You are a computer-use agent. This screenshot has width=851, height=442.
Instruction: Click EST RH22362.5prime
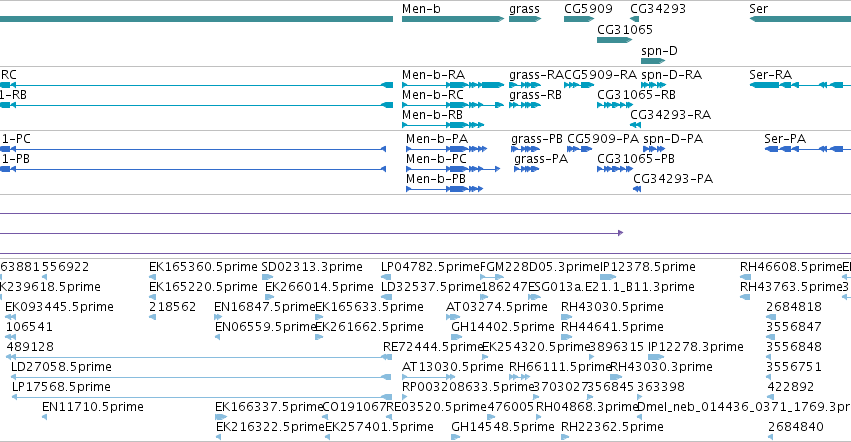pyautogui.click(x=565, y=437)
